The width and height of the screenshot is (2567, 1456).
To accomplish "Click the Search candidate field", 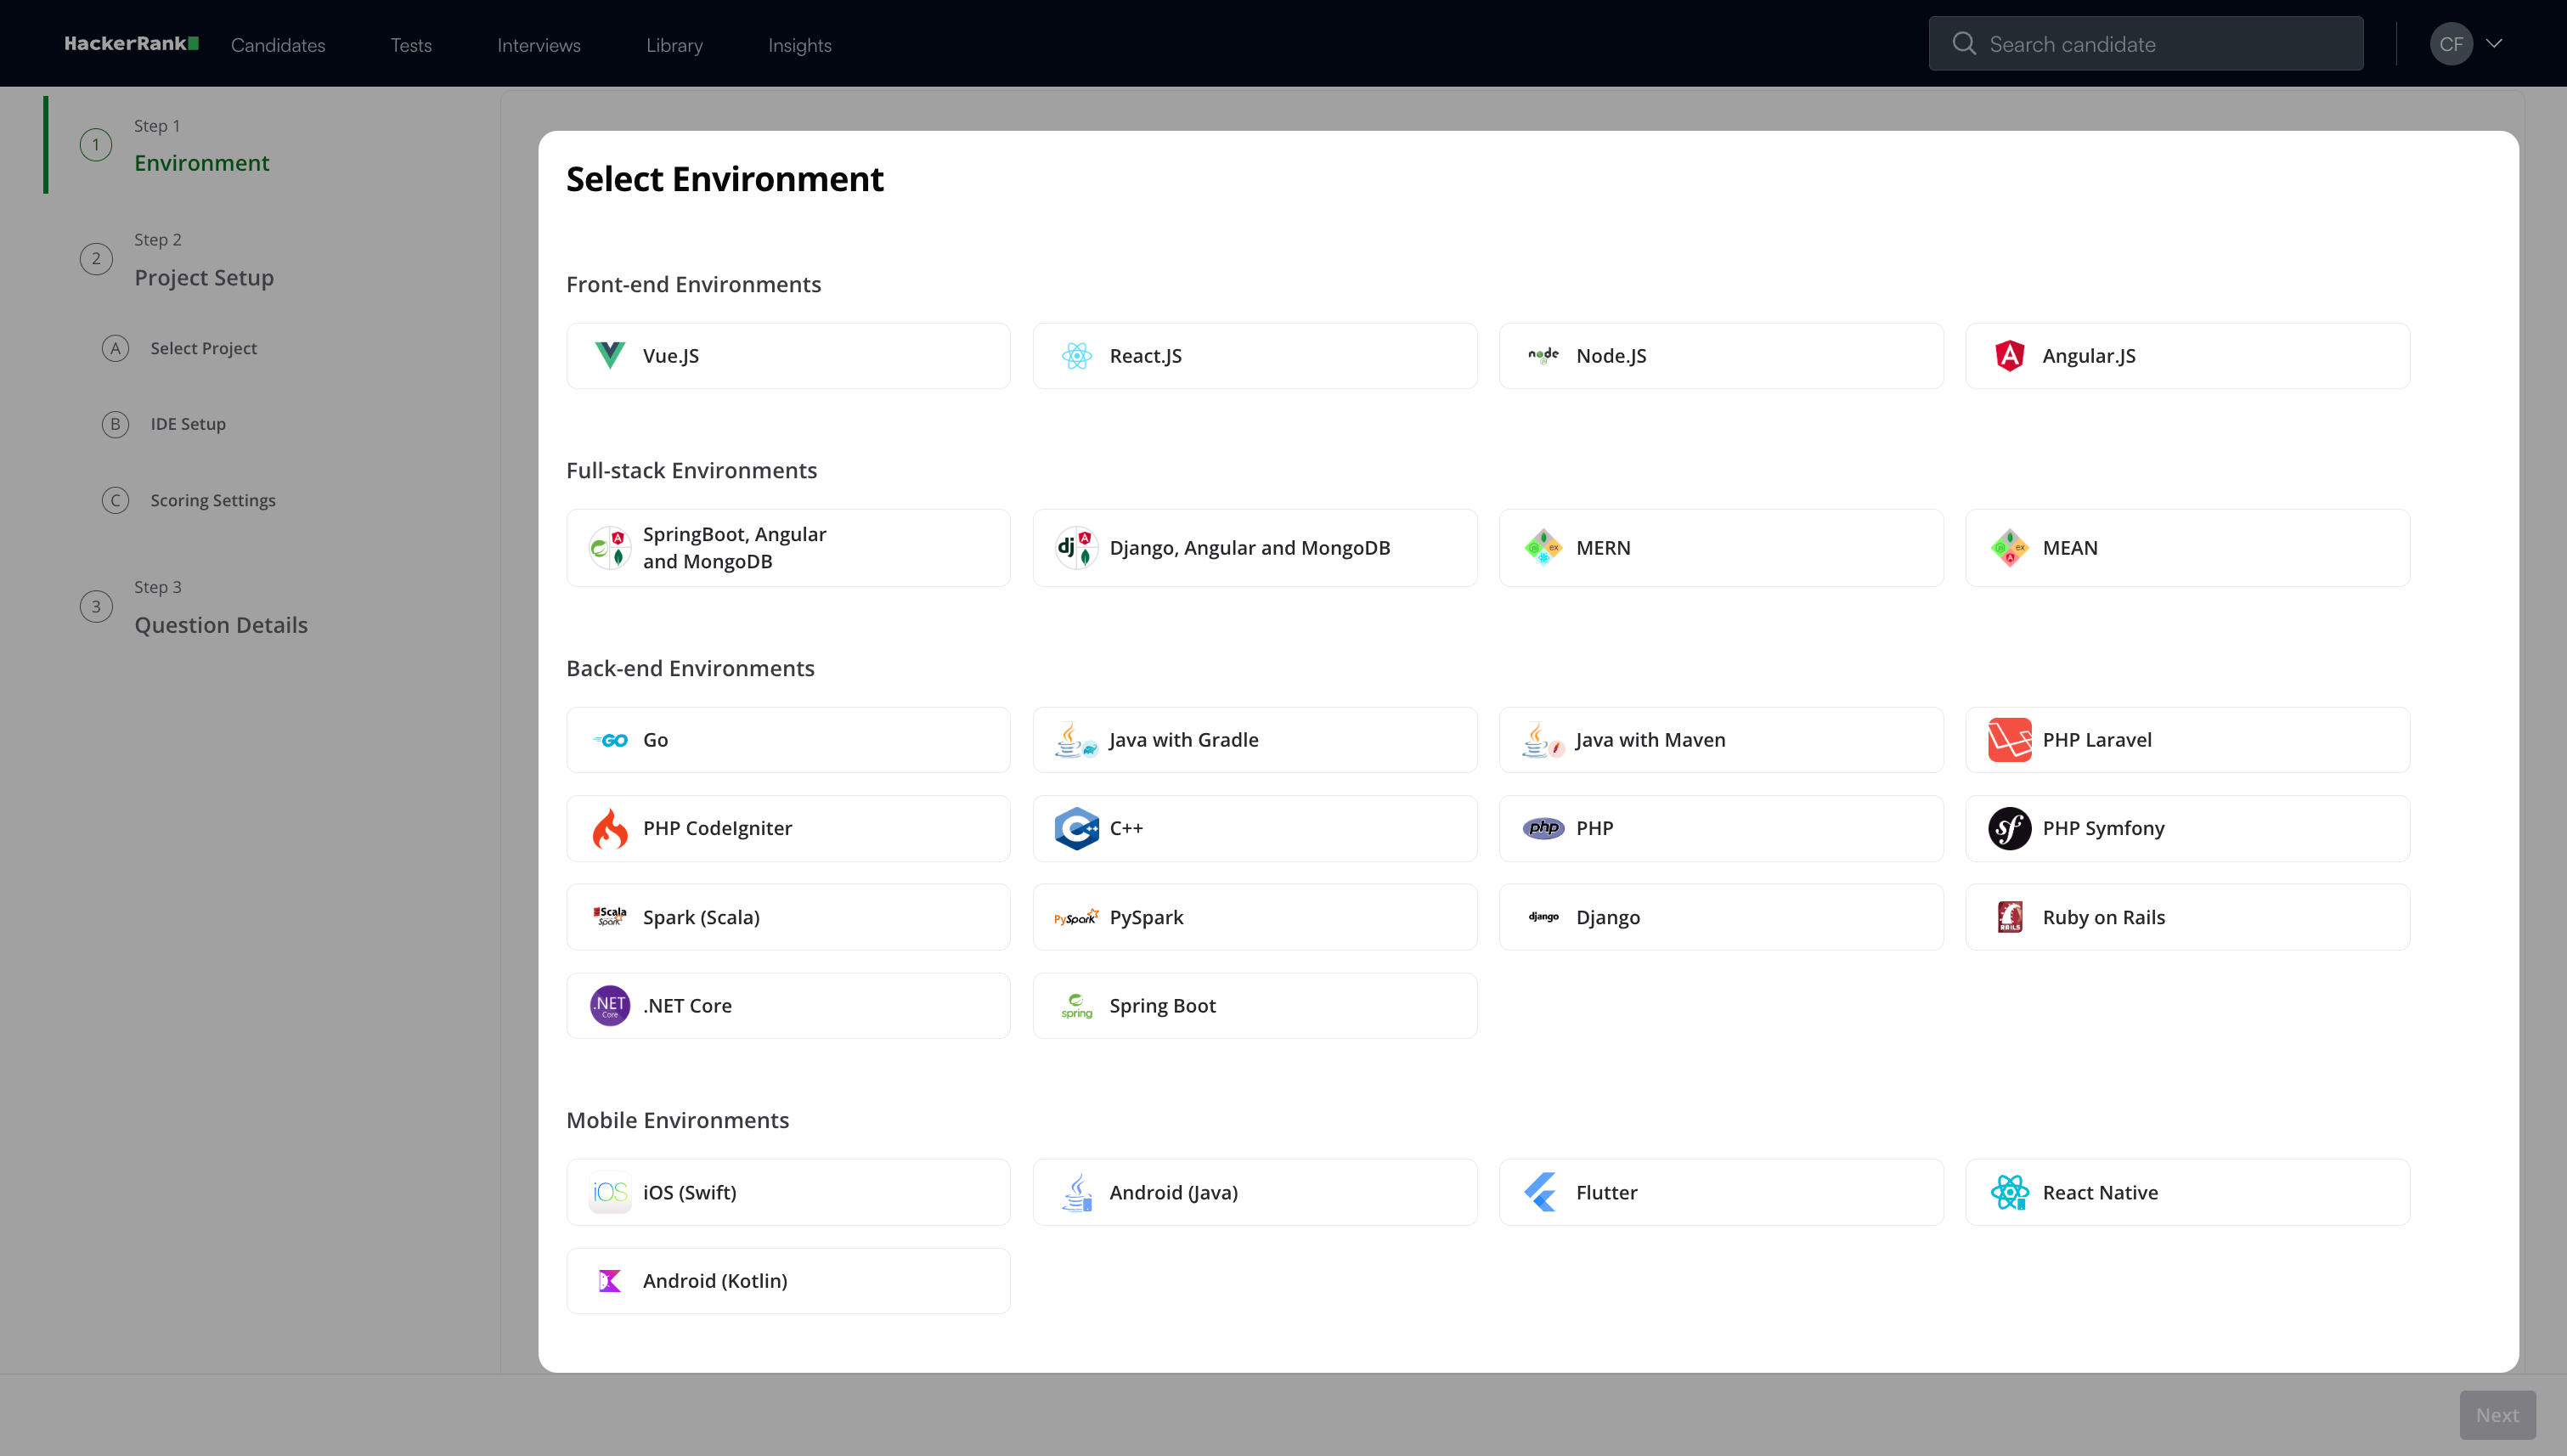I will click(x=2160, y=44).
